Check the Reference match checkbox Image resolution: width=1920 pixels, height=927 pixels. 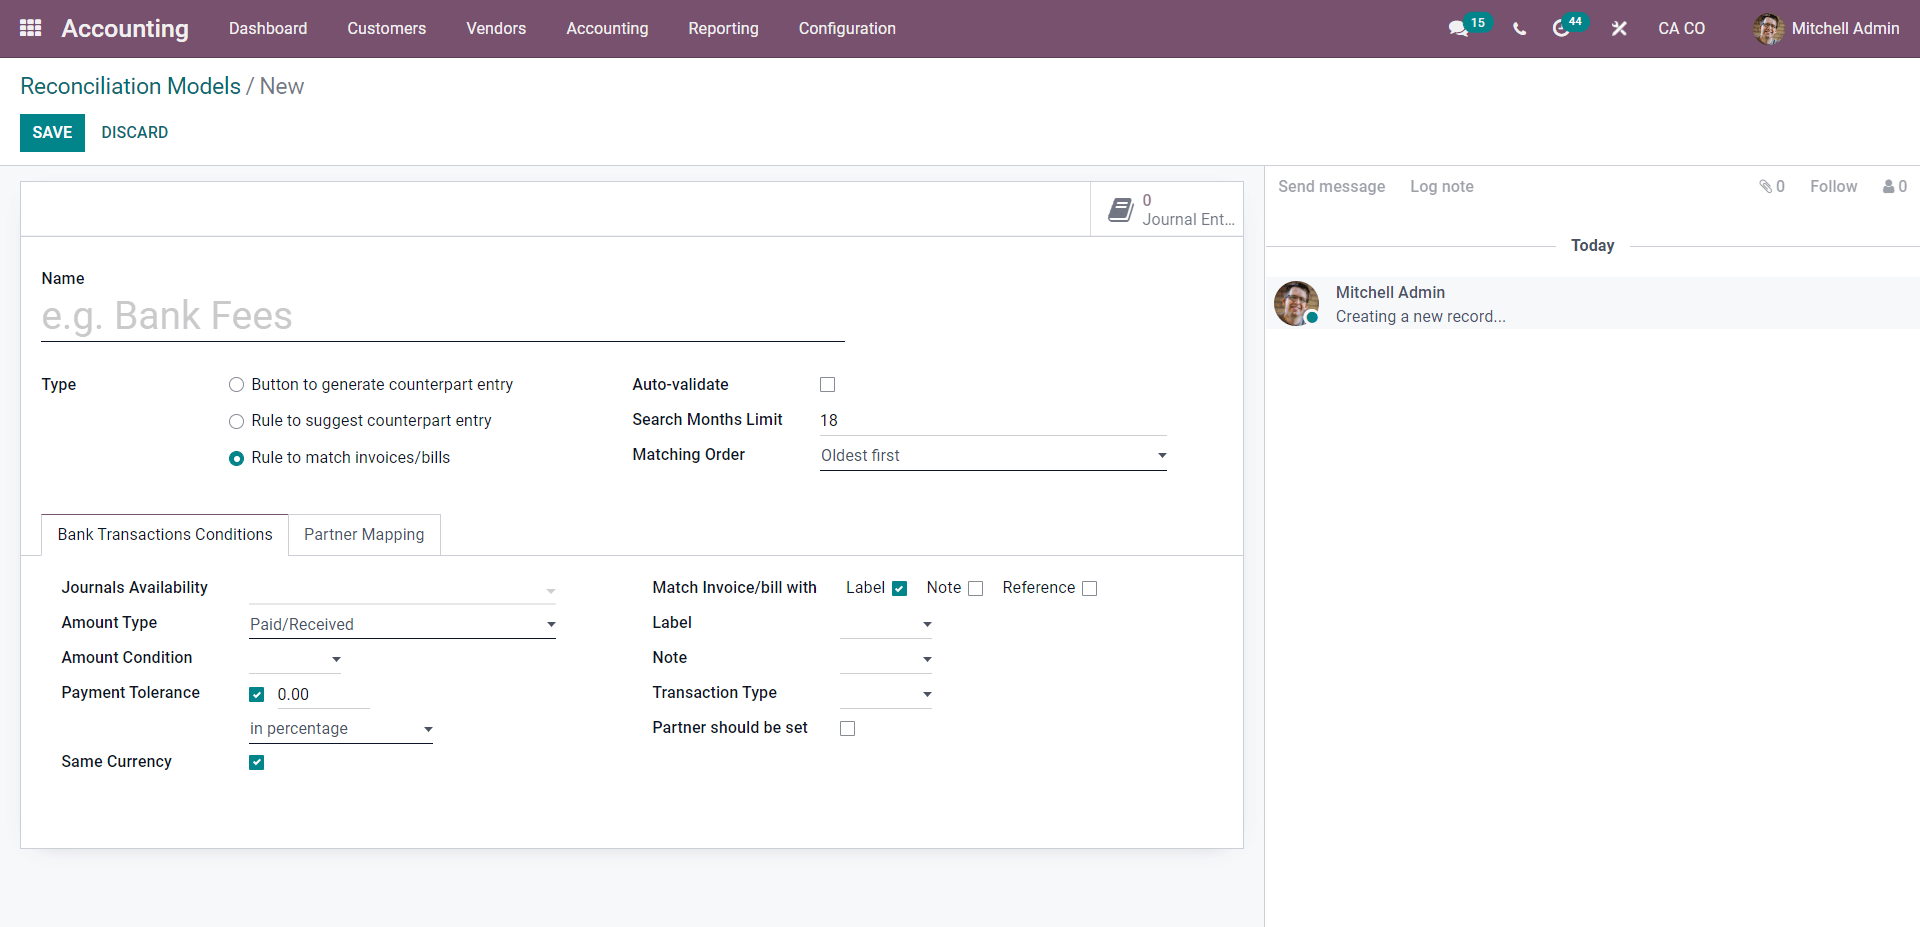pyautogui.click(x=1090, y=588)
